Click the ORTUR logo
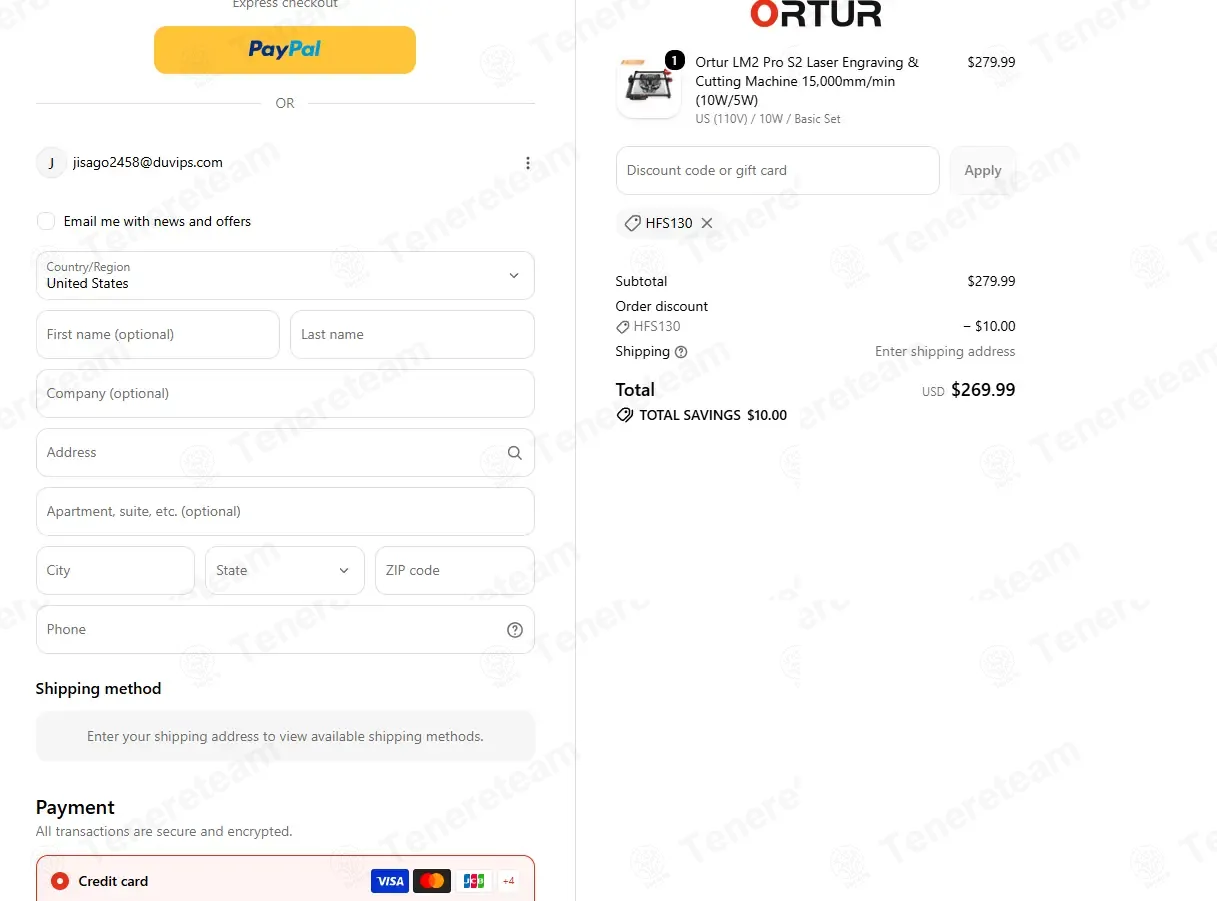The height and width of the screenshot is (901, 1217). click(x=816, y=14)
